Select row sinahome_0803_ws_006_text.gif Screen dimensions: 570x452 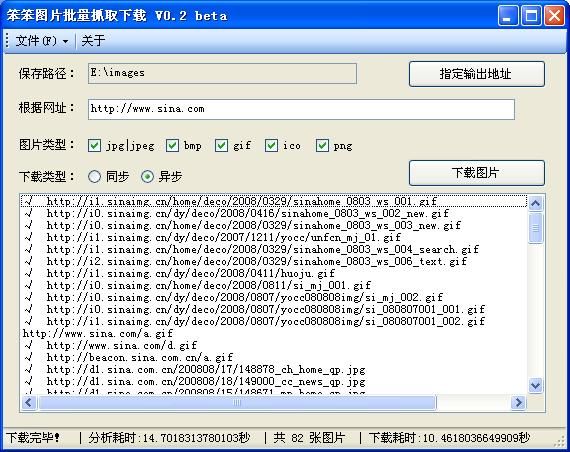[274, 261]
